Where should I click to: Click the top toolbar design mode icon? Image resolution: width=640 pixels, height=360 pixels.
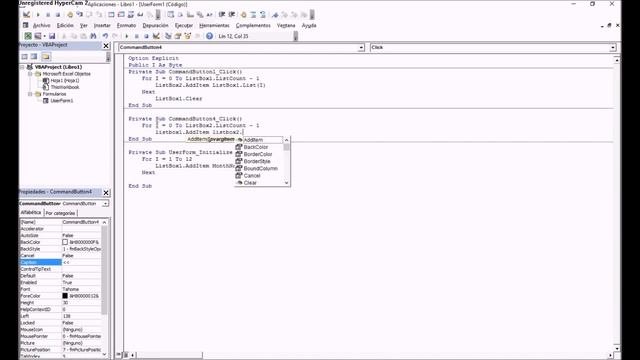[26, 15]
